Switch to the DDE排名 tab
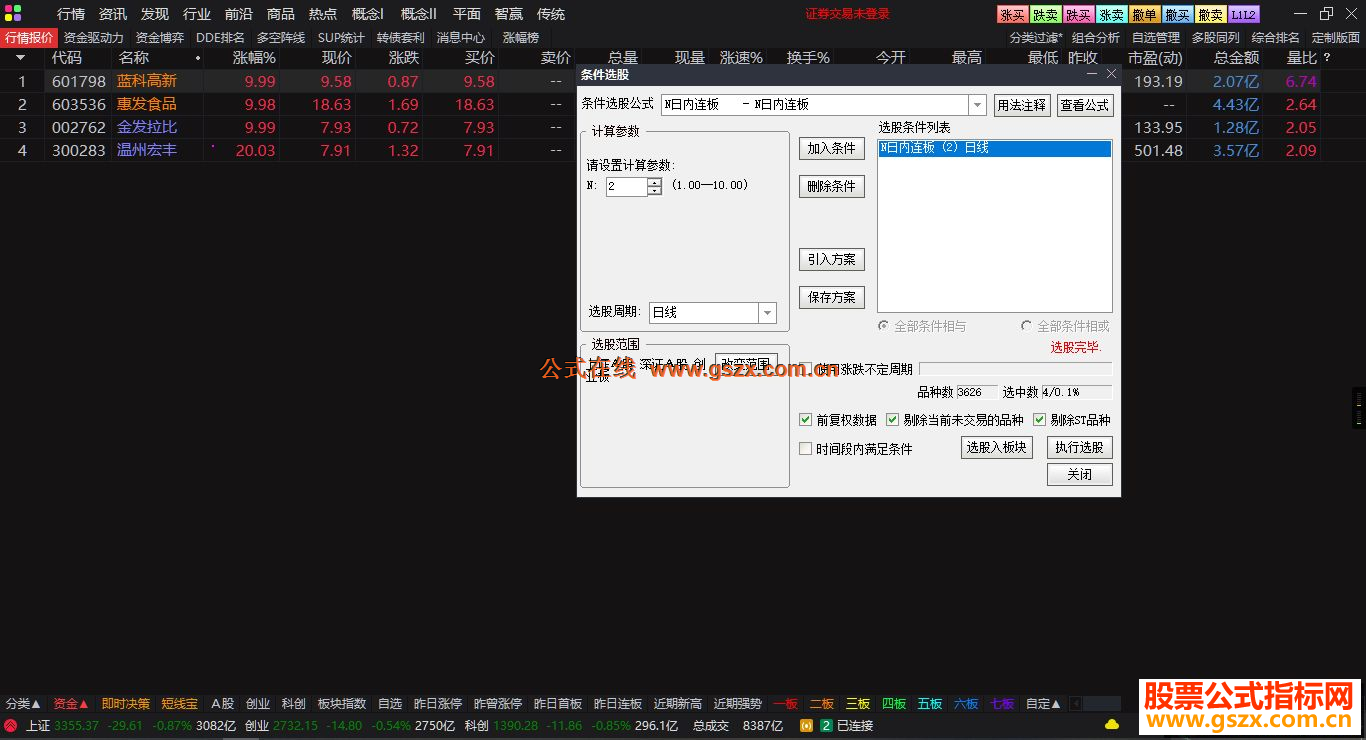 tap(220, 38)
